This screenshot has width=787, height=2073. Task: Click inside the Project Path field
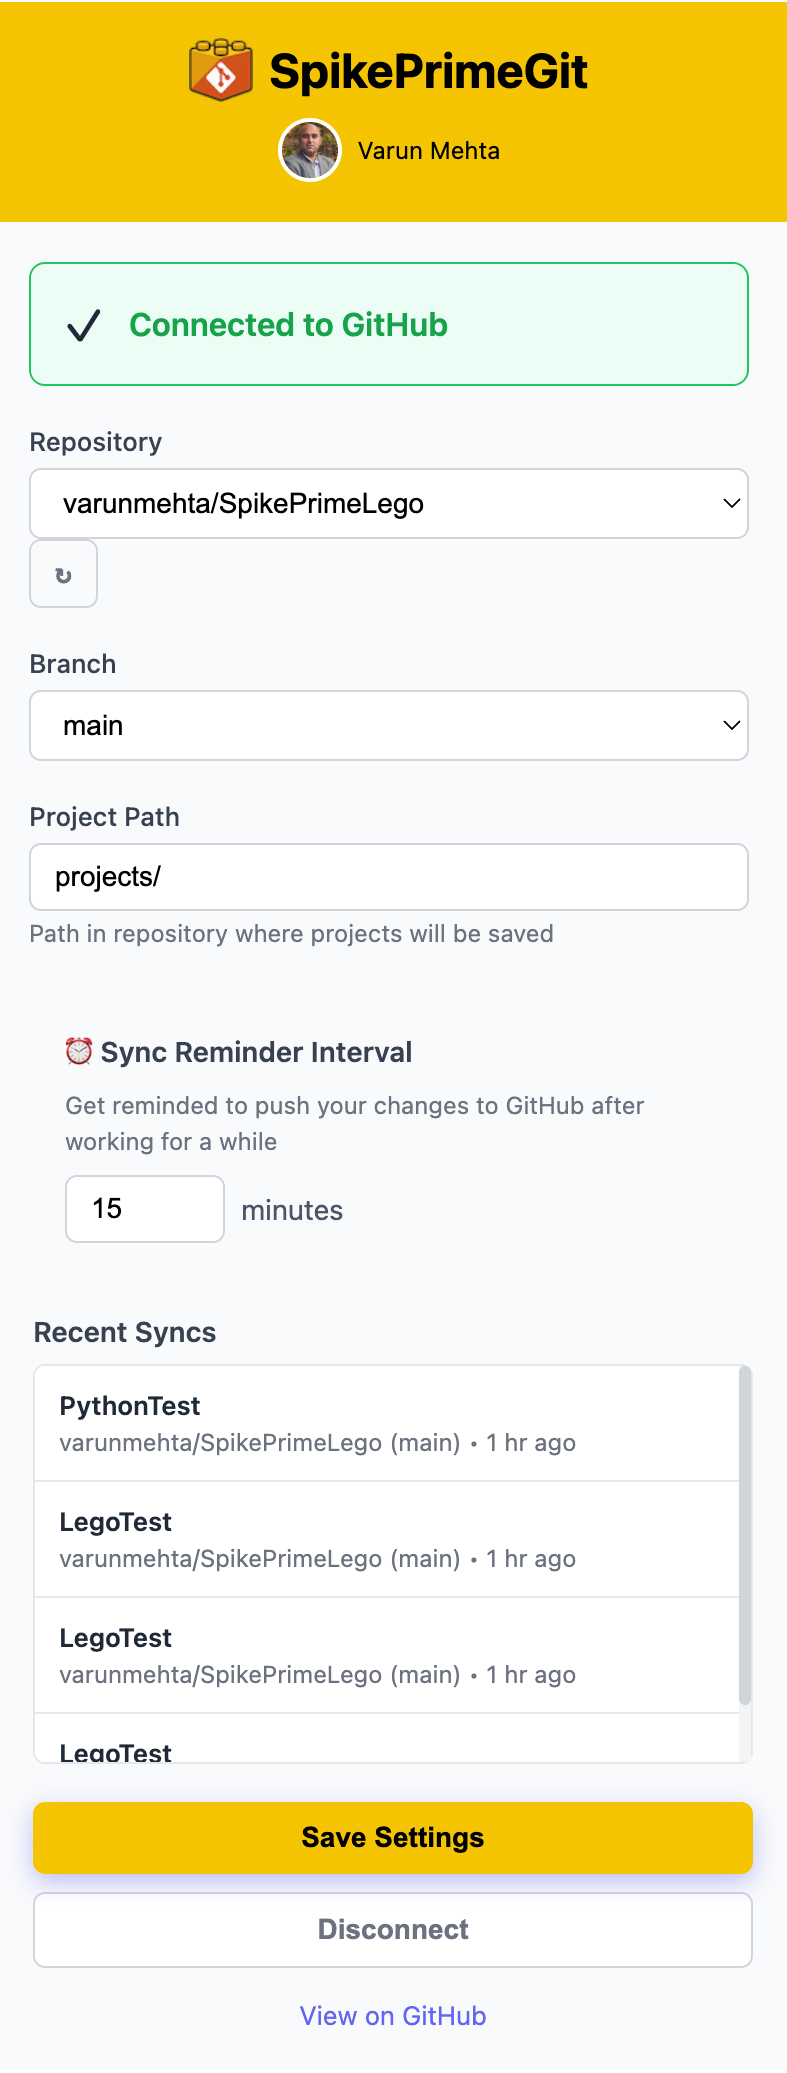(389, 876)
